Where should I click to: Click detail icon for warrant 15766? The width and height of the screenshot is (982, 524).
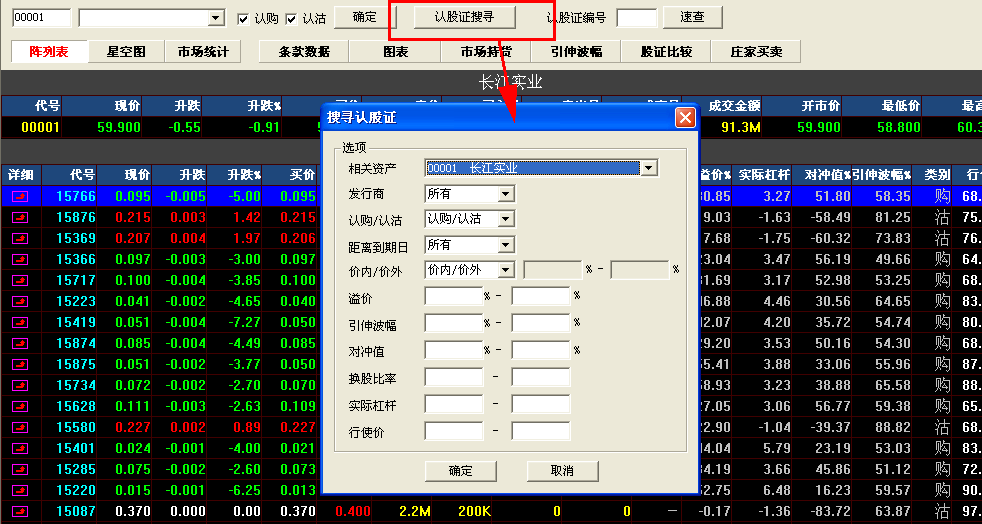pos(20,197)
